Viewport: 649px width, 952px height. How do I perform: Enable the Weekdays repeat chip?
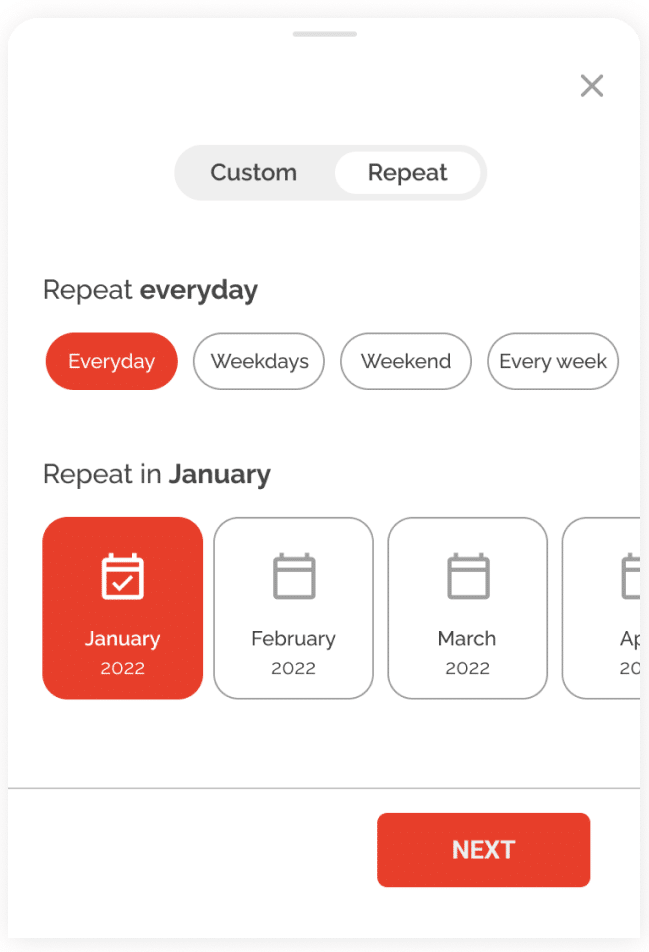(259, 361)
